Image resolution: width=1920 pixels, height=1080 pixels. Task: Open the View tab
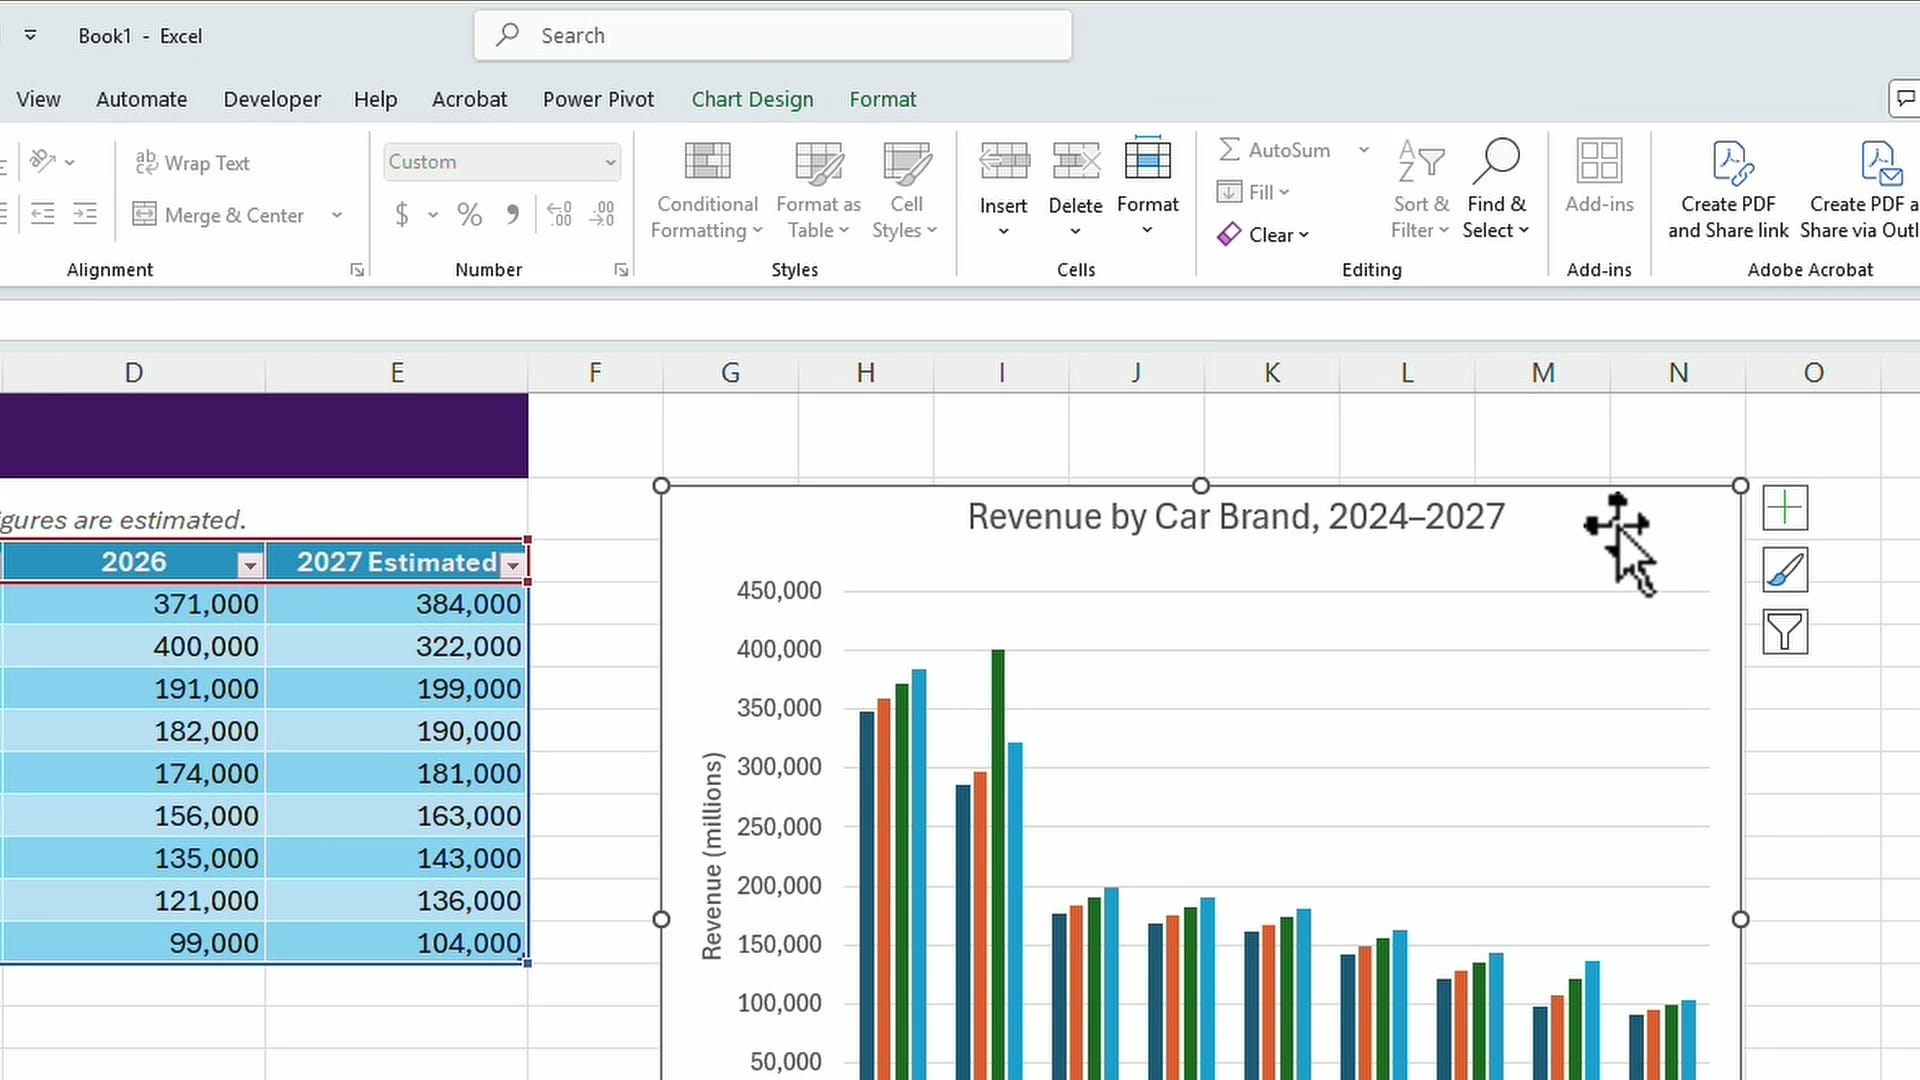39,99
